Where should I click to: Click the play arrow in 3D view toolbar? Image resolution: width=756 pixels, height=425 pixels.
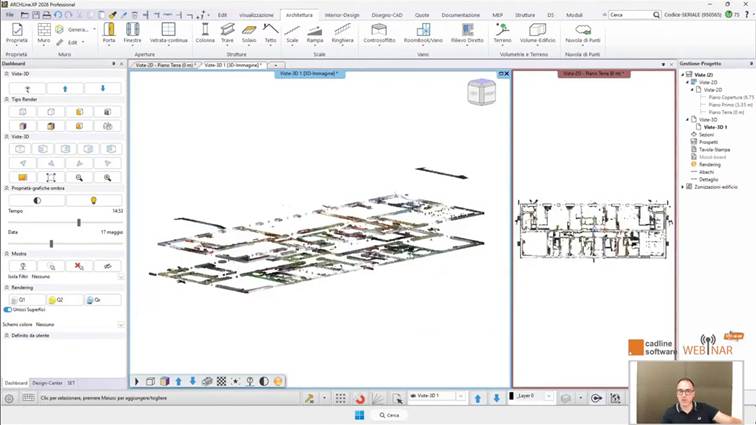136,381
